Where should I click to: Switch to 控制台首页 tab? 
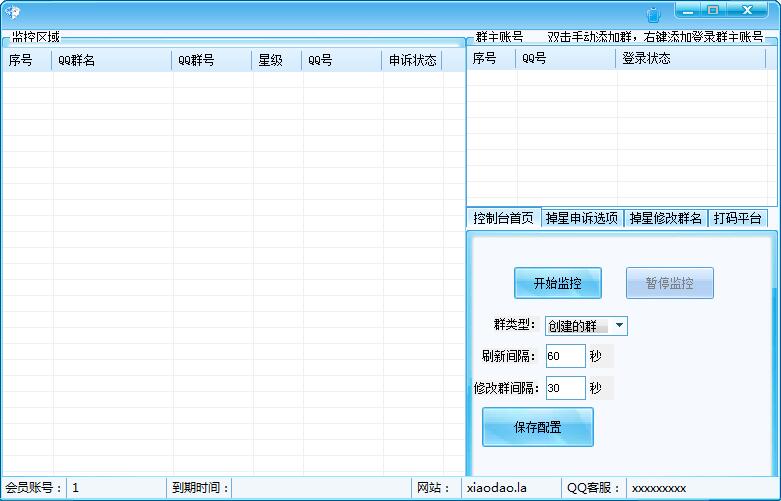coord(504,218)
